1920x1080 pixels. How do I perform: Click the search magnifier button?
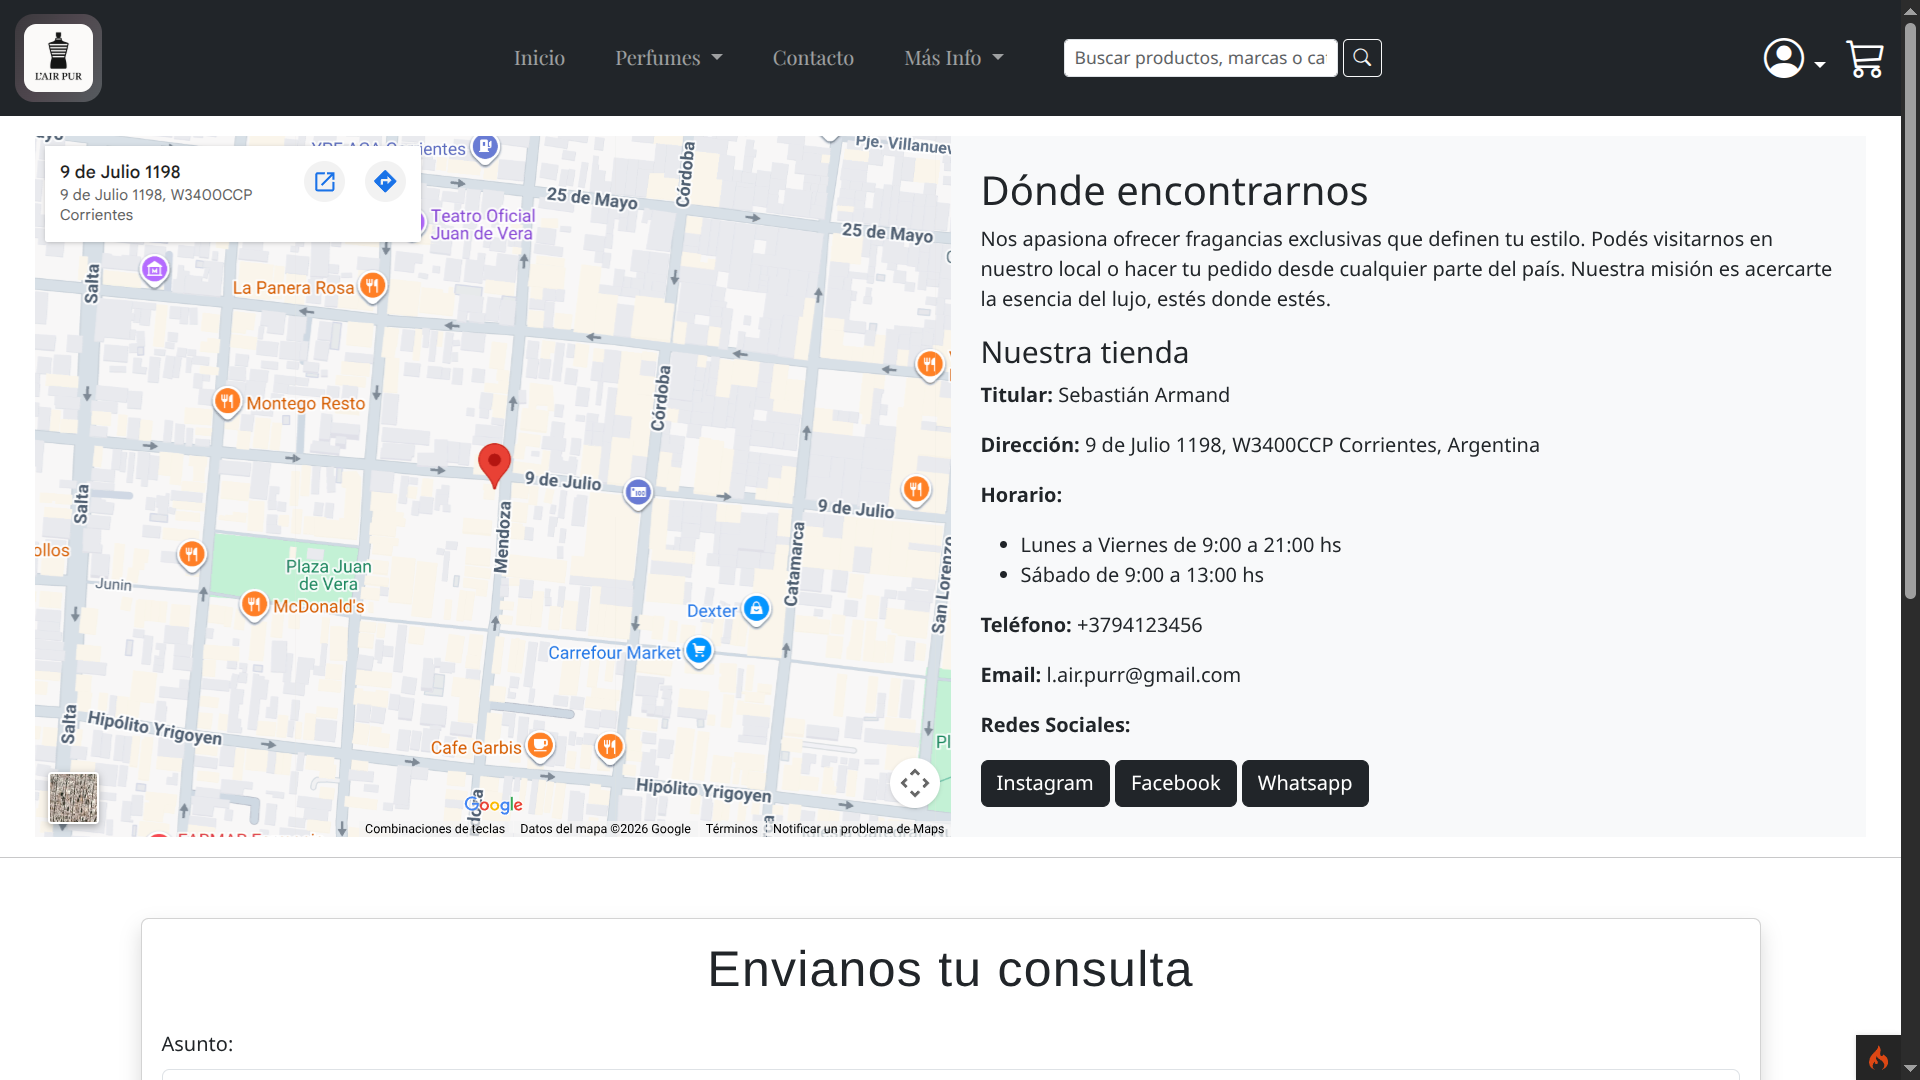(1362, 58)
